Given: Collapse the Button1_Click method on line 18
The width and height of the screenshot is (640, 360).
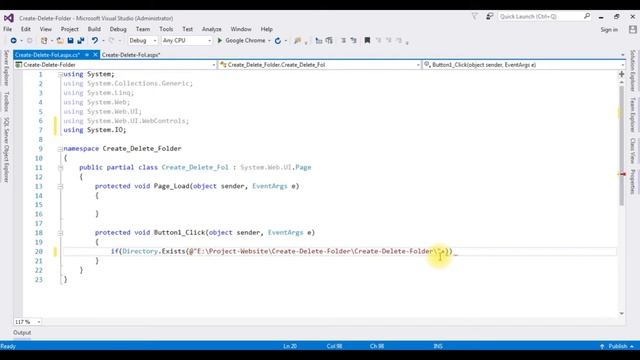Looking at the screenshot, I should click(60, 233).
